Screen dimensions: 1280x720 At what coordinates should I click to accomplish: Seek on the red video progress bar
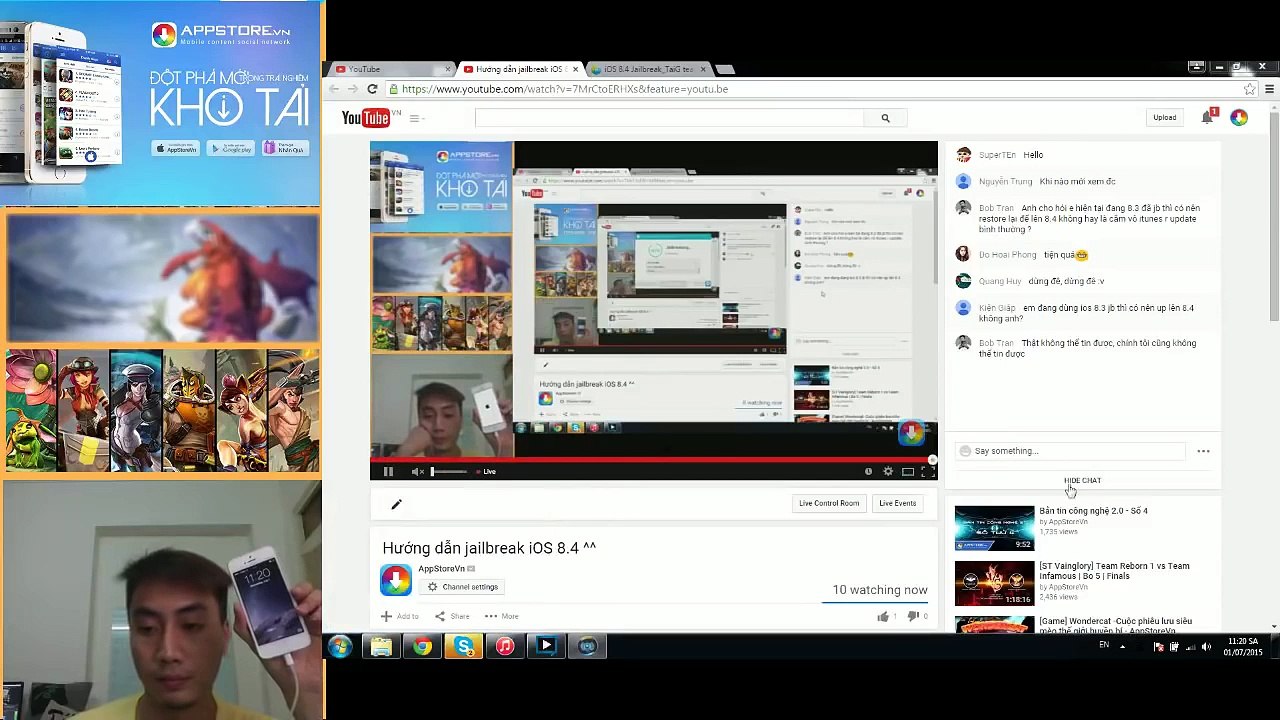point(654,460)
